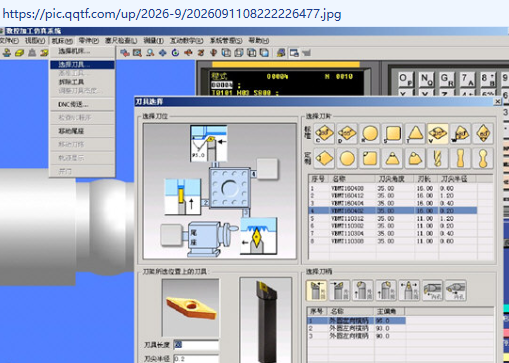Choose the third holder type icon with up arrow
This screenshot has height=363, width=509.
(363, 290)
